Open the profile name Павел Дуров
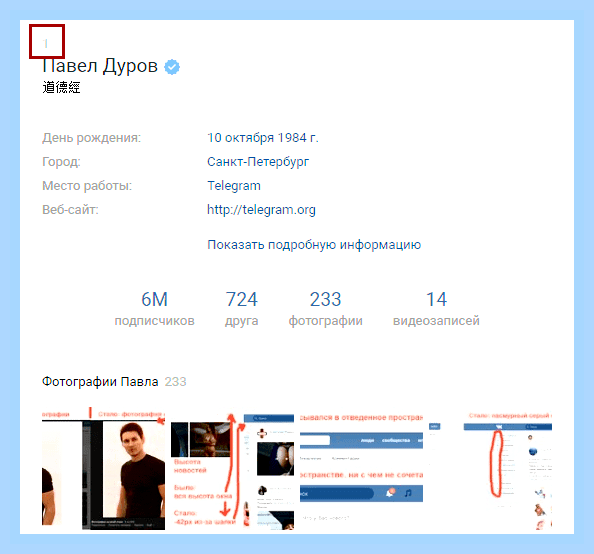The image size is (594, 554). pyautogui.click(x=100, y=66)
